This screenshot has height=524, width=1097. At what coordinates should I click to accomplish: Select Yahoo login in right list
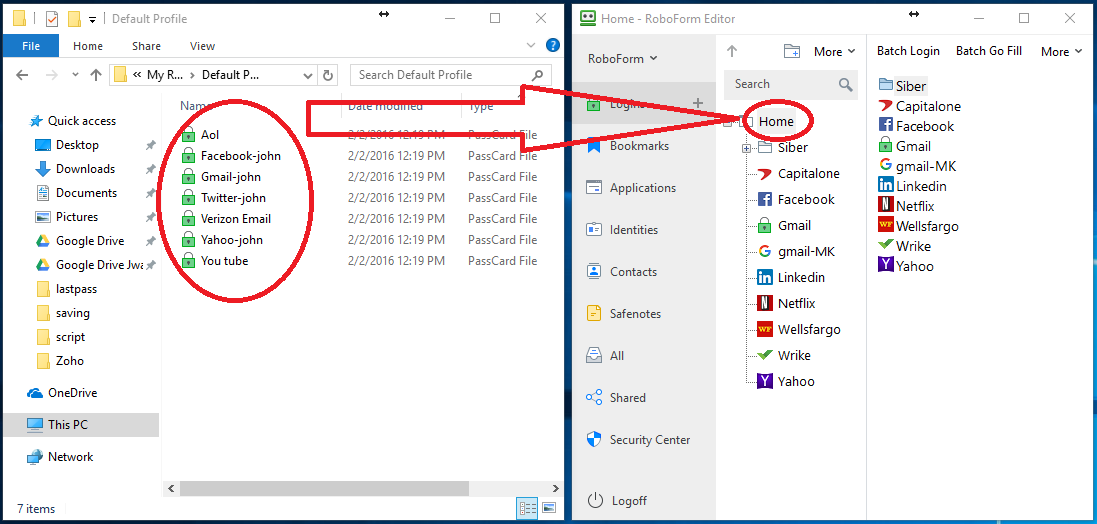click(x=905, y=266)
